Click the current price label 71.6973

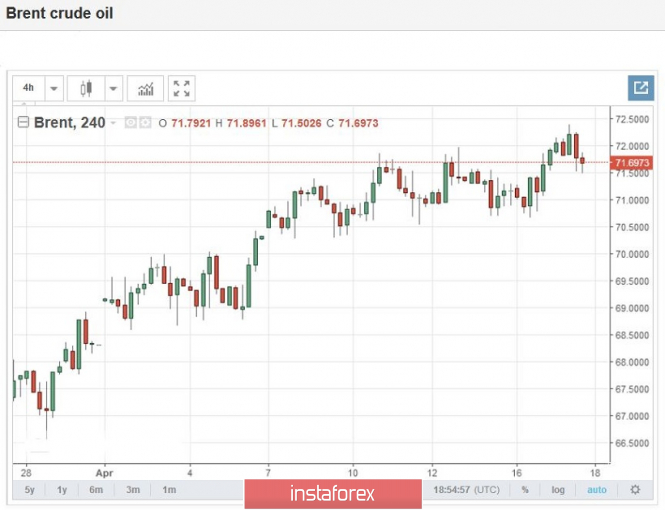pyautogui.click(x=631, y=163)
